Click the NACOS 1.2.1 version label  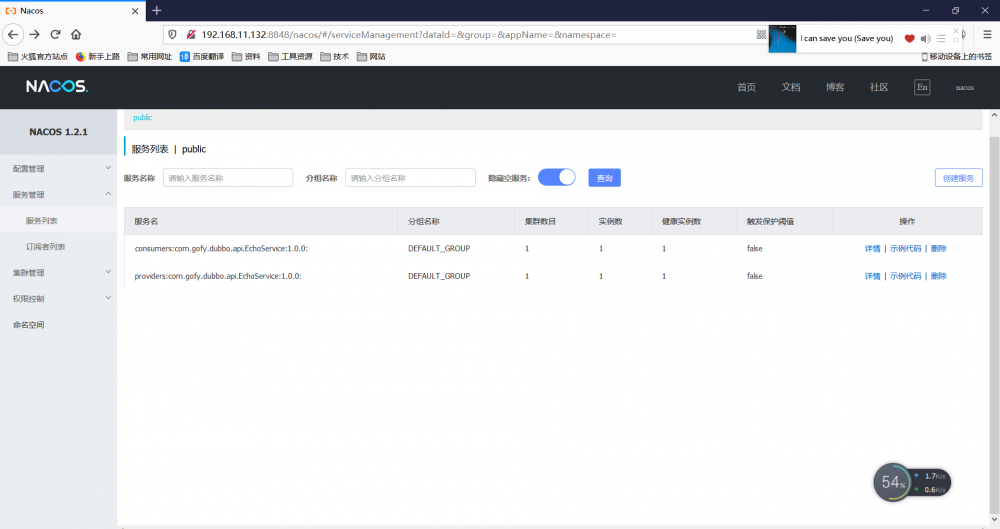pyautogui.click(x=59, y=131)
